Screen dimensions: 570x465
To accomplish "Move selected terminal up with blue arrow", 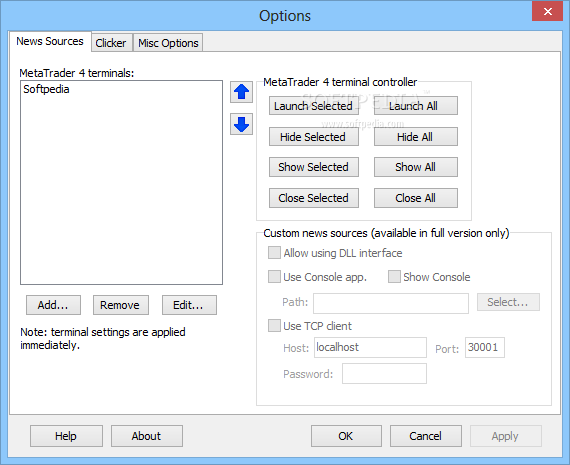I will pos(241,92).
